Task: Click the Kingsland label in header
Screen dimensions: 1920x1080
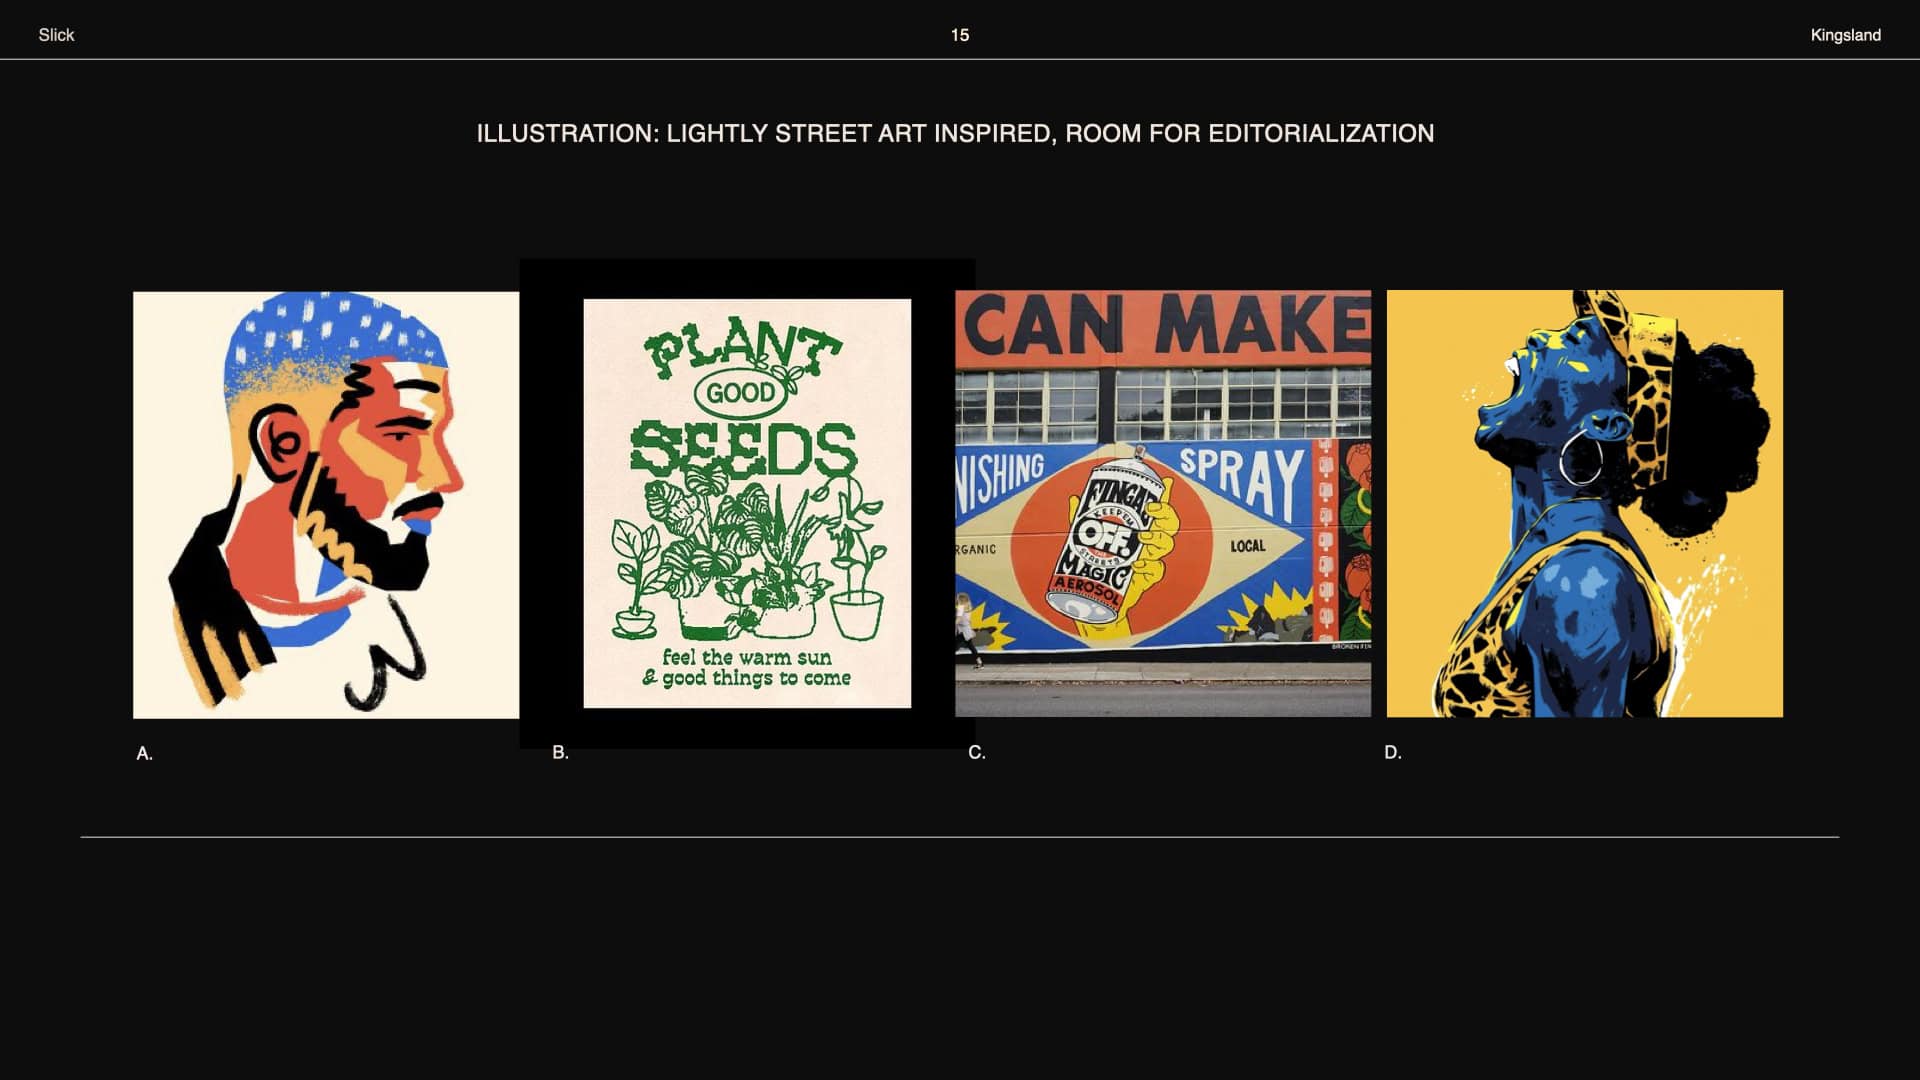Action: point(1845,35)
